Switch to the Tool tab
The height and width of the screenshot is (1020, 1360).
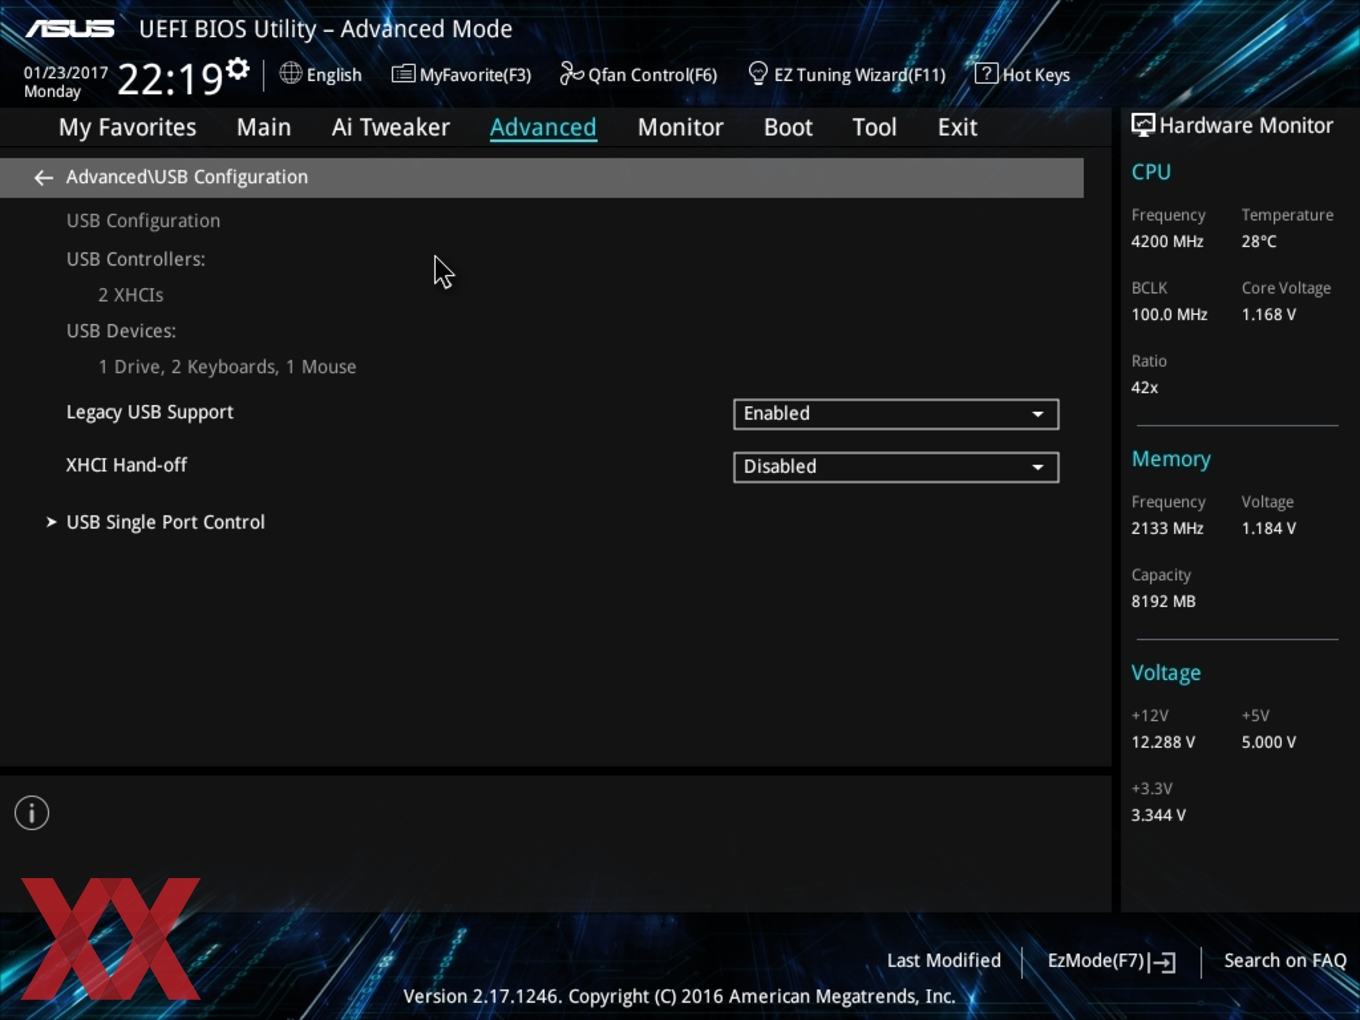point(874,127)
